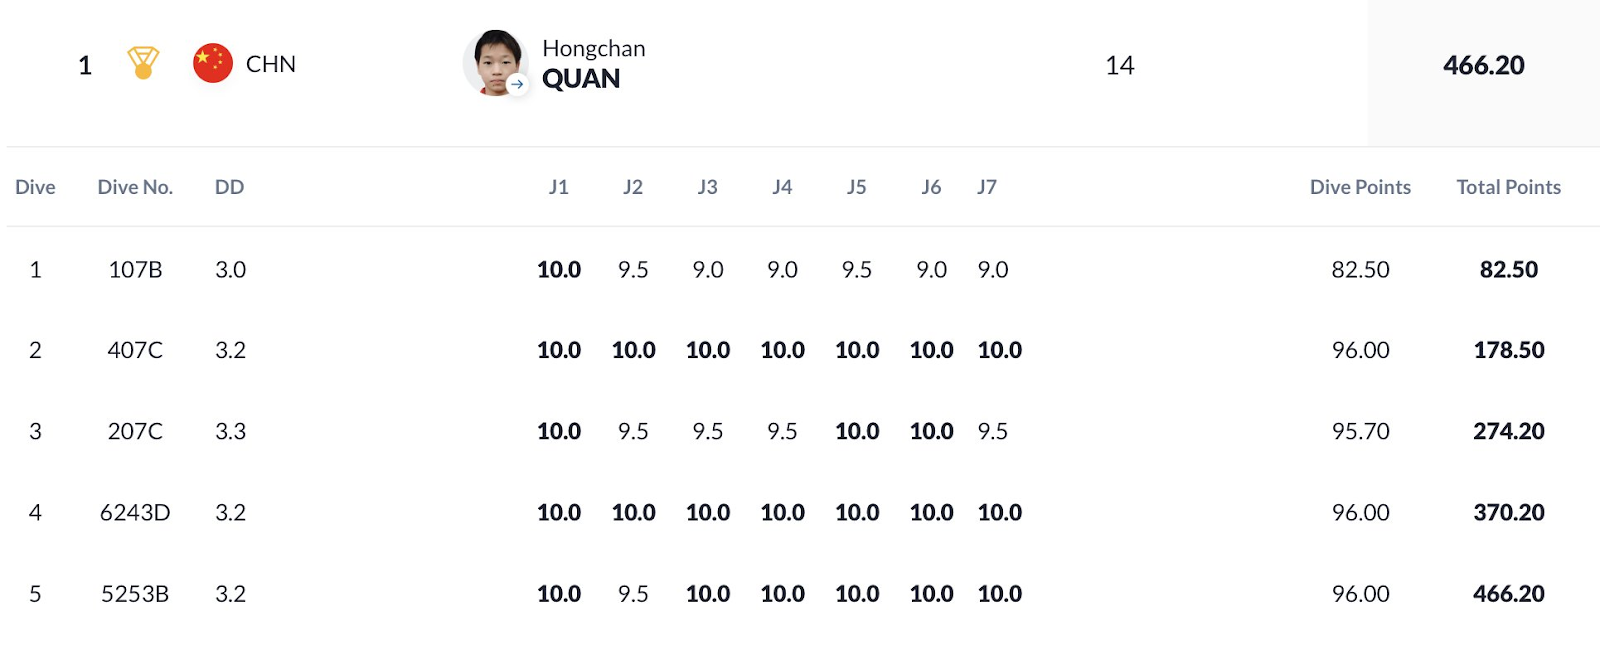This screenshot has height=650, width=1600.
Task: Select the Dive Points column header
Action: tap(1360, 187)
